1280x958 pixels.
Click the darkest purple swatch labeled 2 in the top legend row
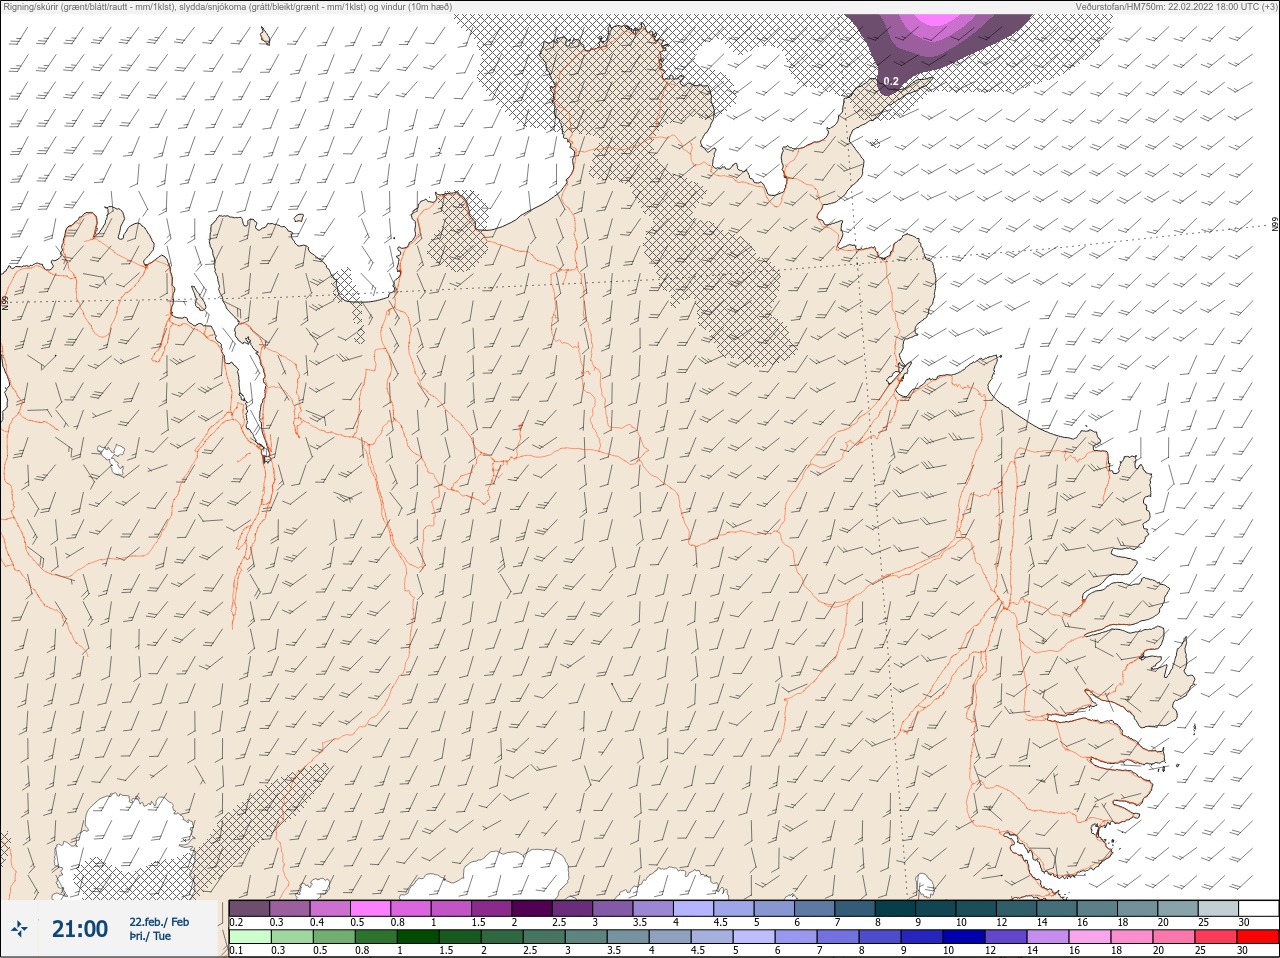click(x=532, y=909)
